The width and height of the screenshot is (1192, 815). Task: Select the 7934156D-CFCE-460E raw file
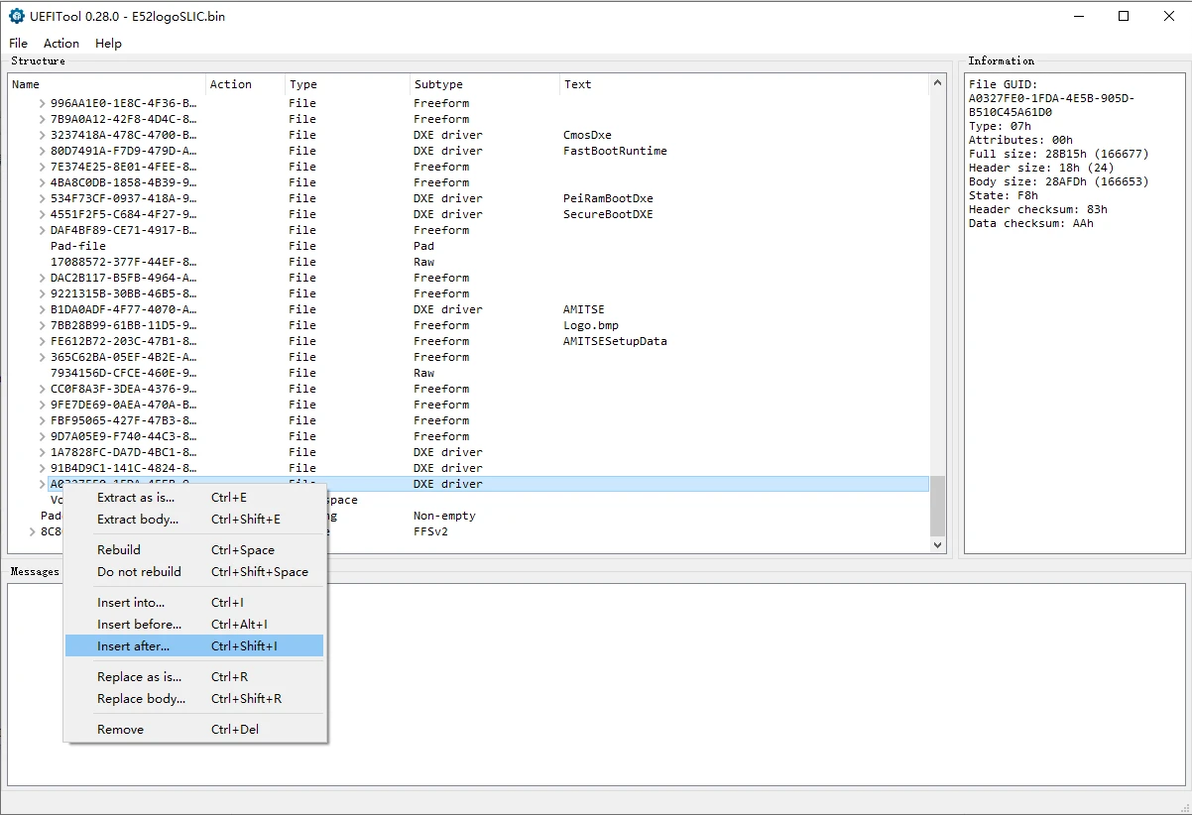click(470, 373)
